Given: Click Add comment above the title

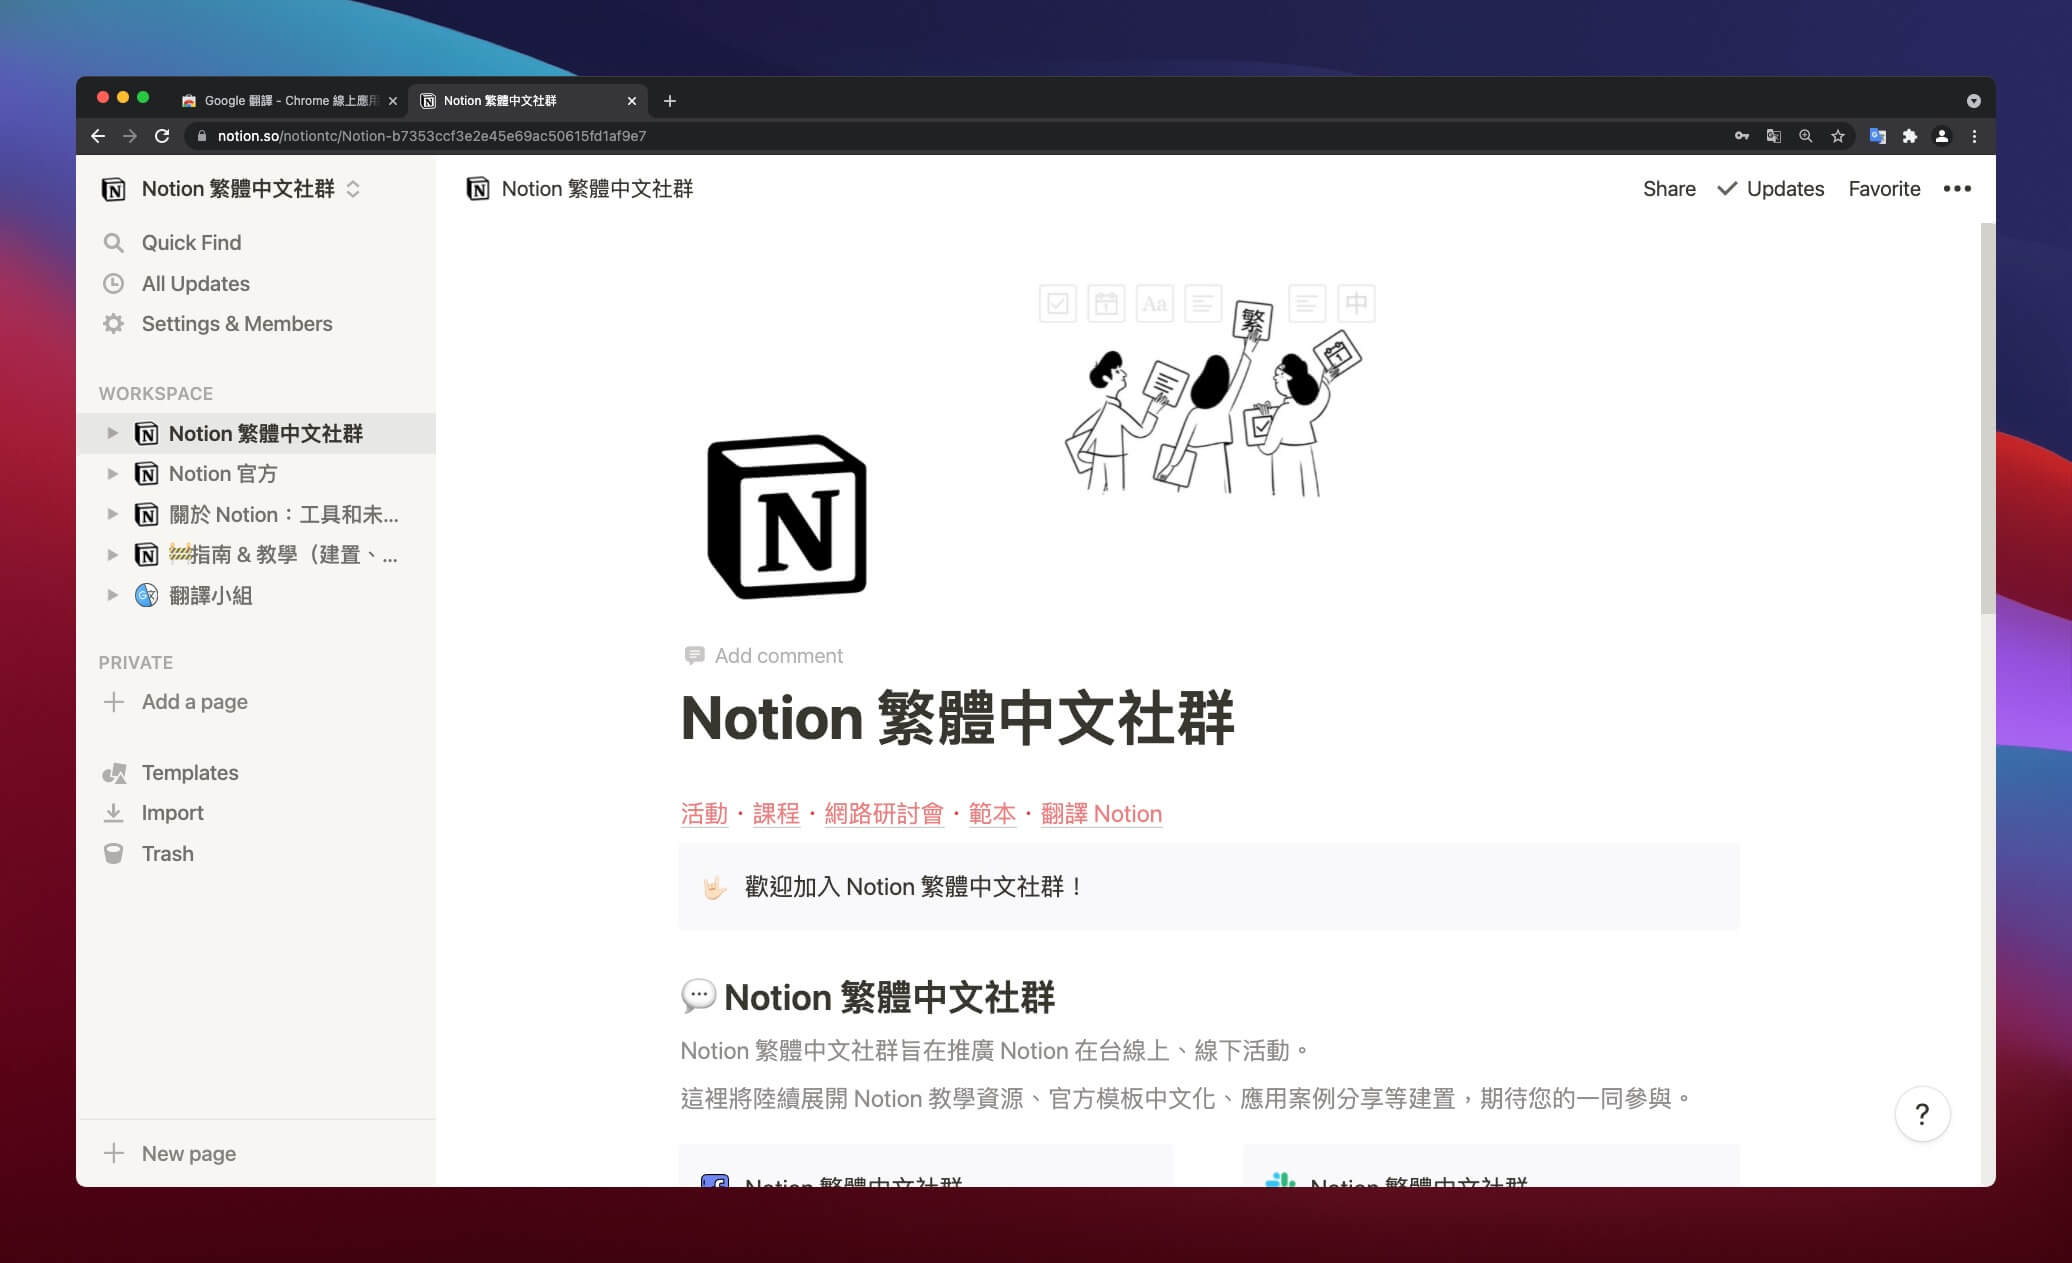Looking at the screenshot, I should point(764,656).
